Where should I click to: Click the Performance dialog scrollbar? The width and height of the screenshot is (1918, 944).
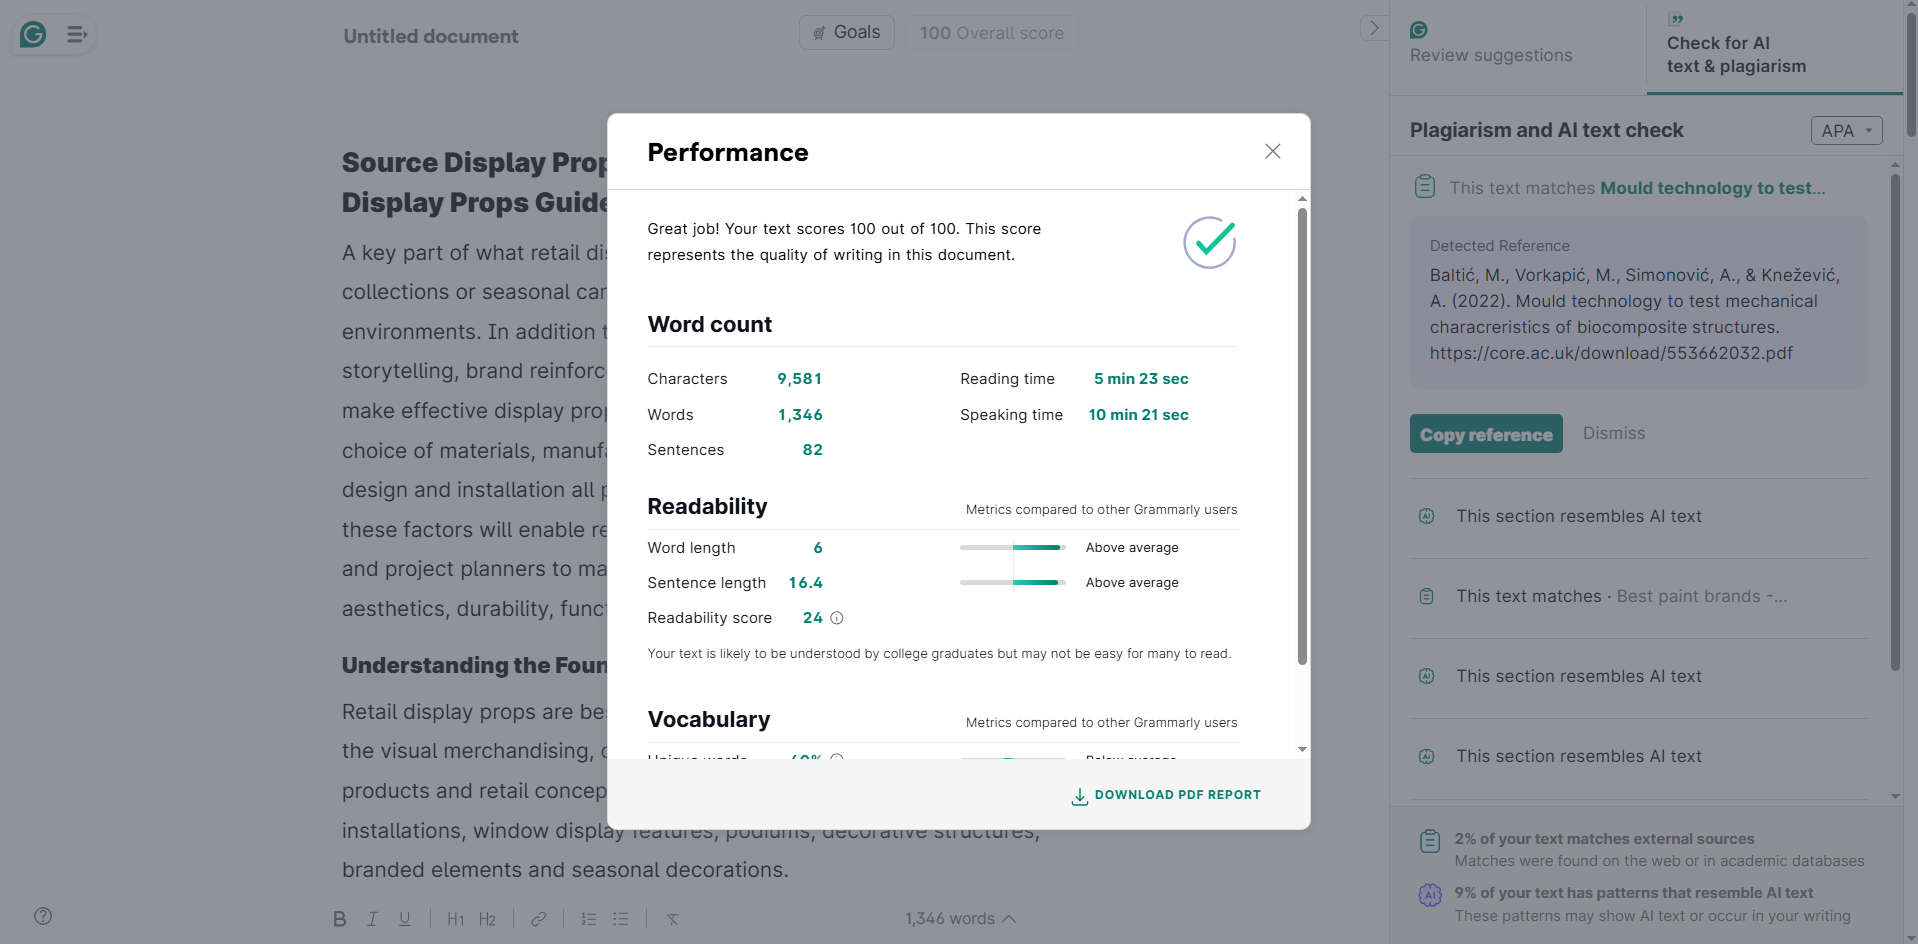1302,437
